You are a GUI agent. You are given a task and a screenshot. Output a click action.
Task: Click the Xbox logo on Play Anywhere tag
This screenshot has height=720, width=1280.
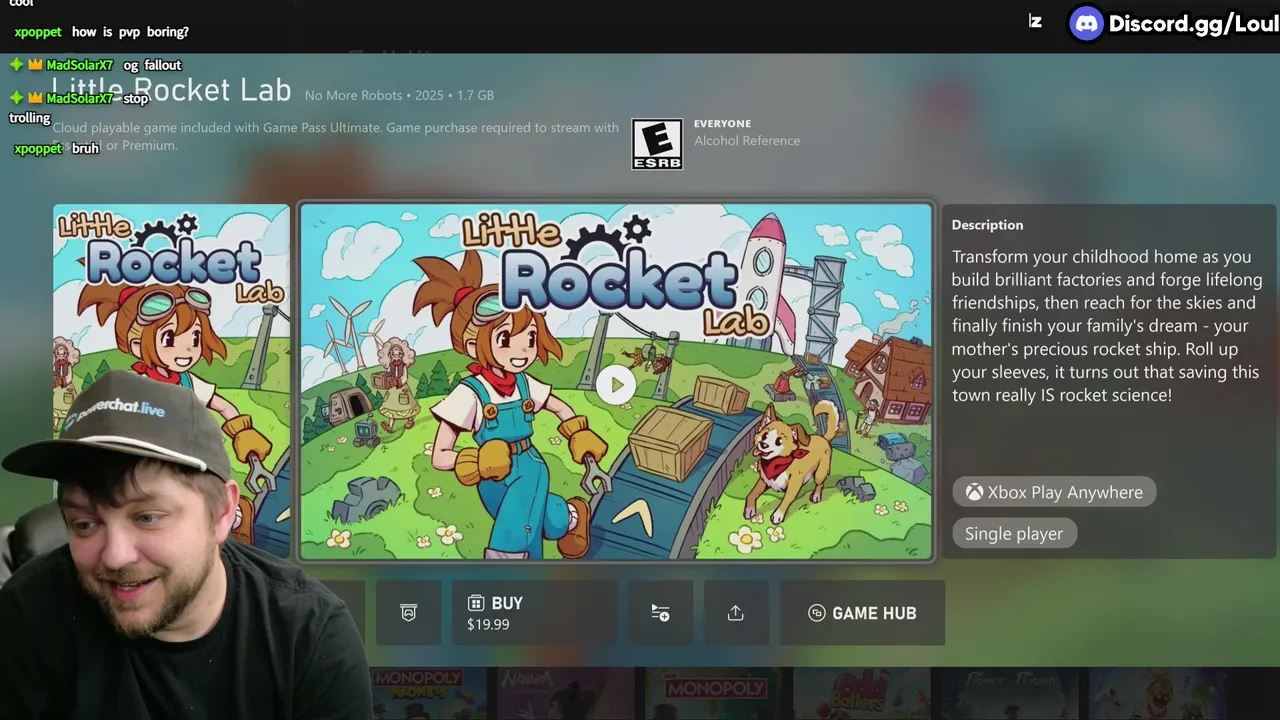point(974,492)
